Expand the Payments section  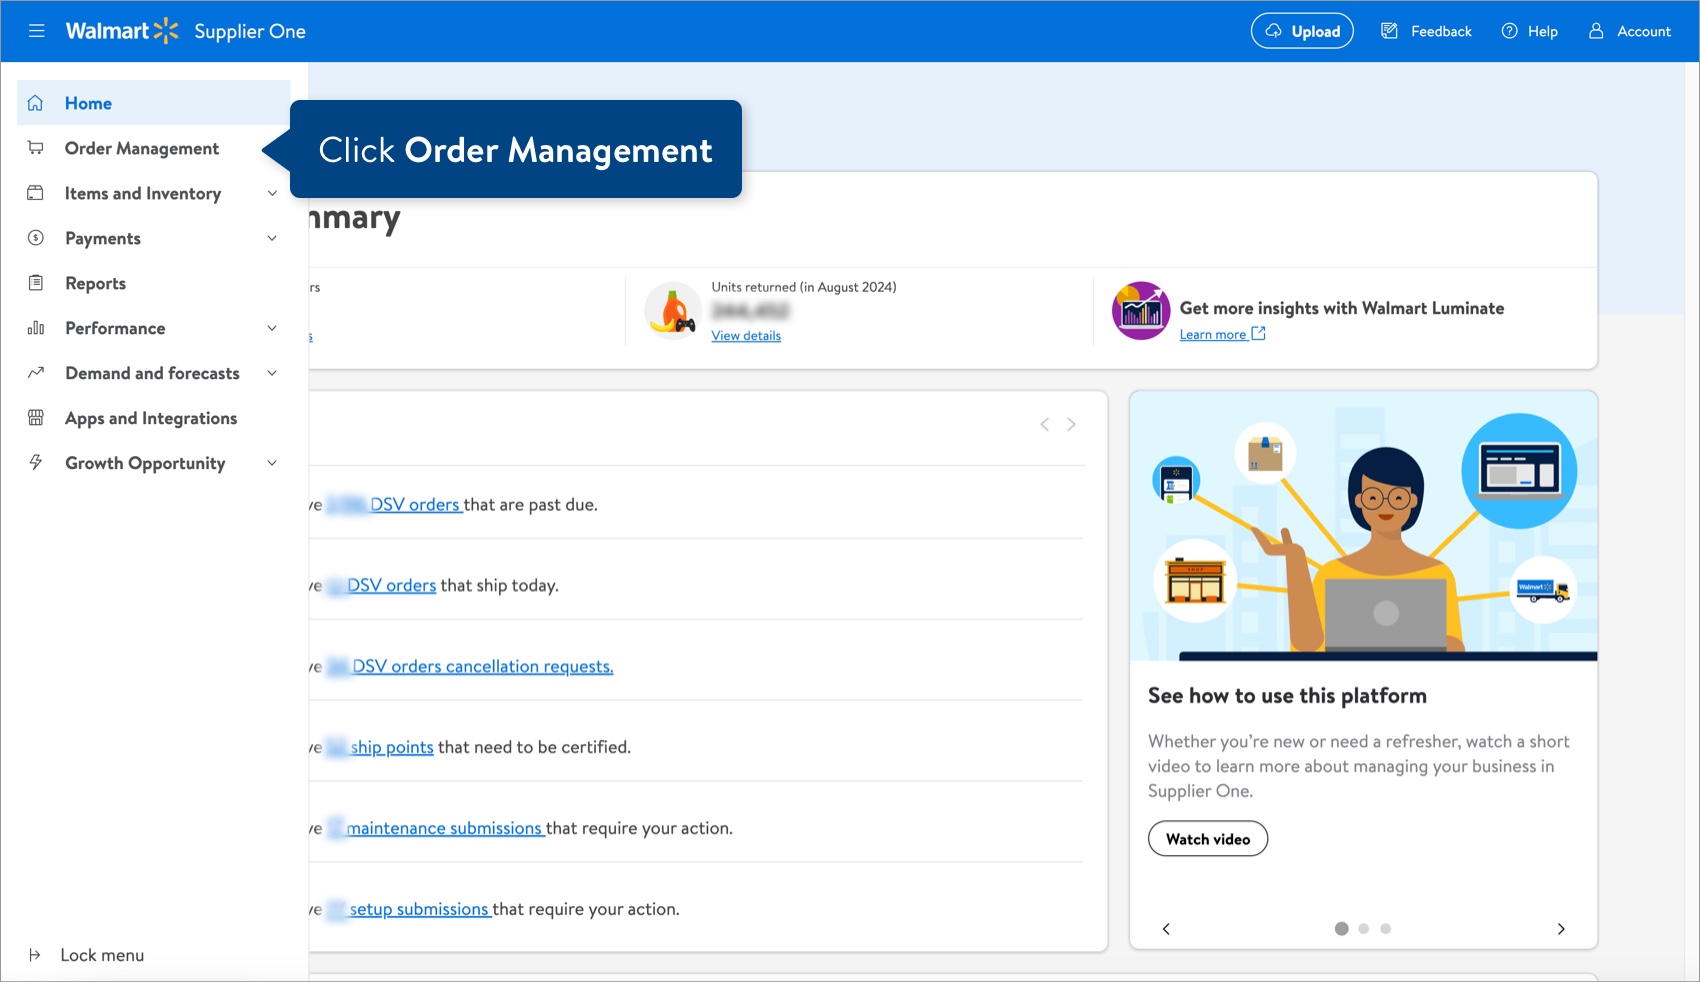[x=102, y=238]
